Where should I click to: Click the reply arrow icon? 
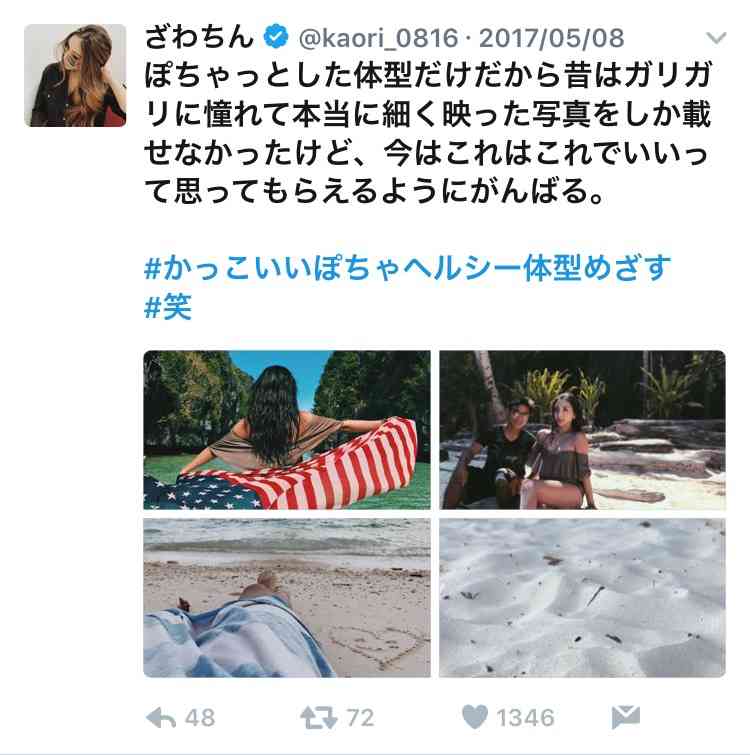tap(160, 718)
